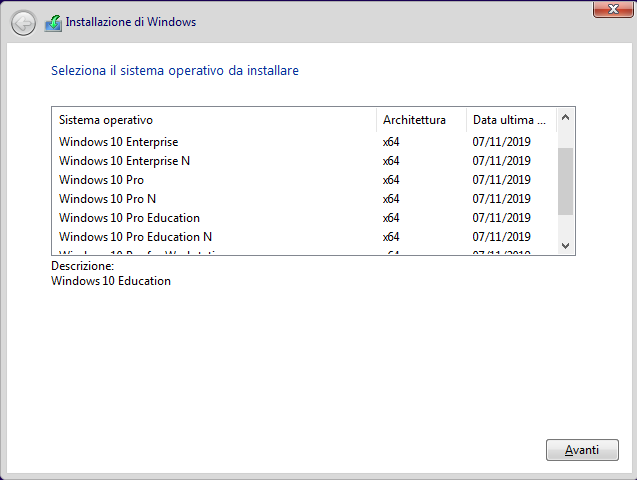This screenshot has height=480, width=637.
Task: Click x64 in Windows 10 Pro Education N row
Action: [x=391, y=237]
